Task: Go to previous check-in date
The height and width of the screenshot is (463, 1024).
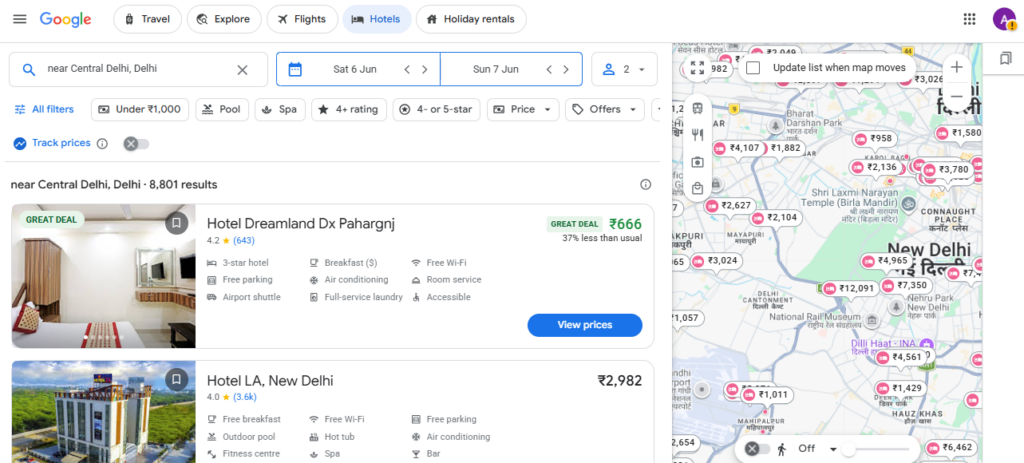Action: coord(407,69)
